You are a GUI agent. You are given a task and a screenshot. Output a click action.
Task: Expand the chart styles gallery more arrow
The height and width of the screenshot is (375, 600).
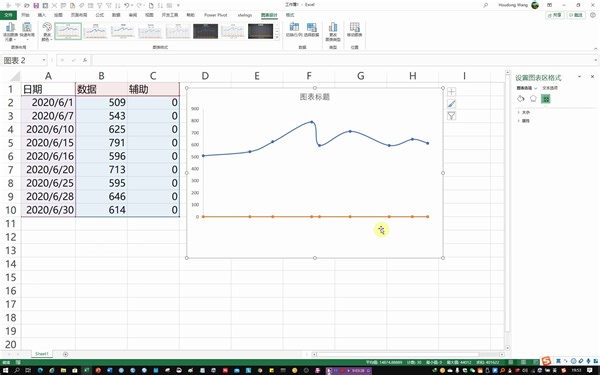(x=277, y=37)
